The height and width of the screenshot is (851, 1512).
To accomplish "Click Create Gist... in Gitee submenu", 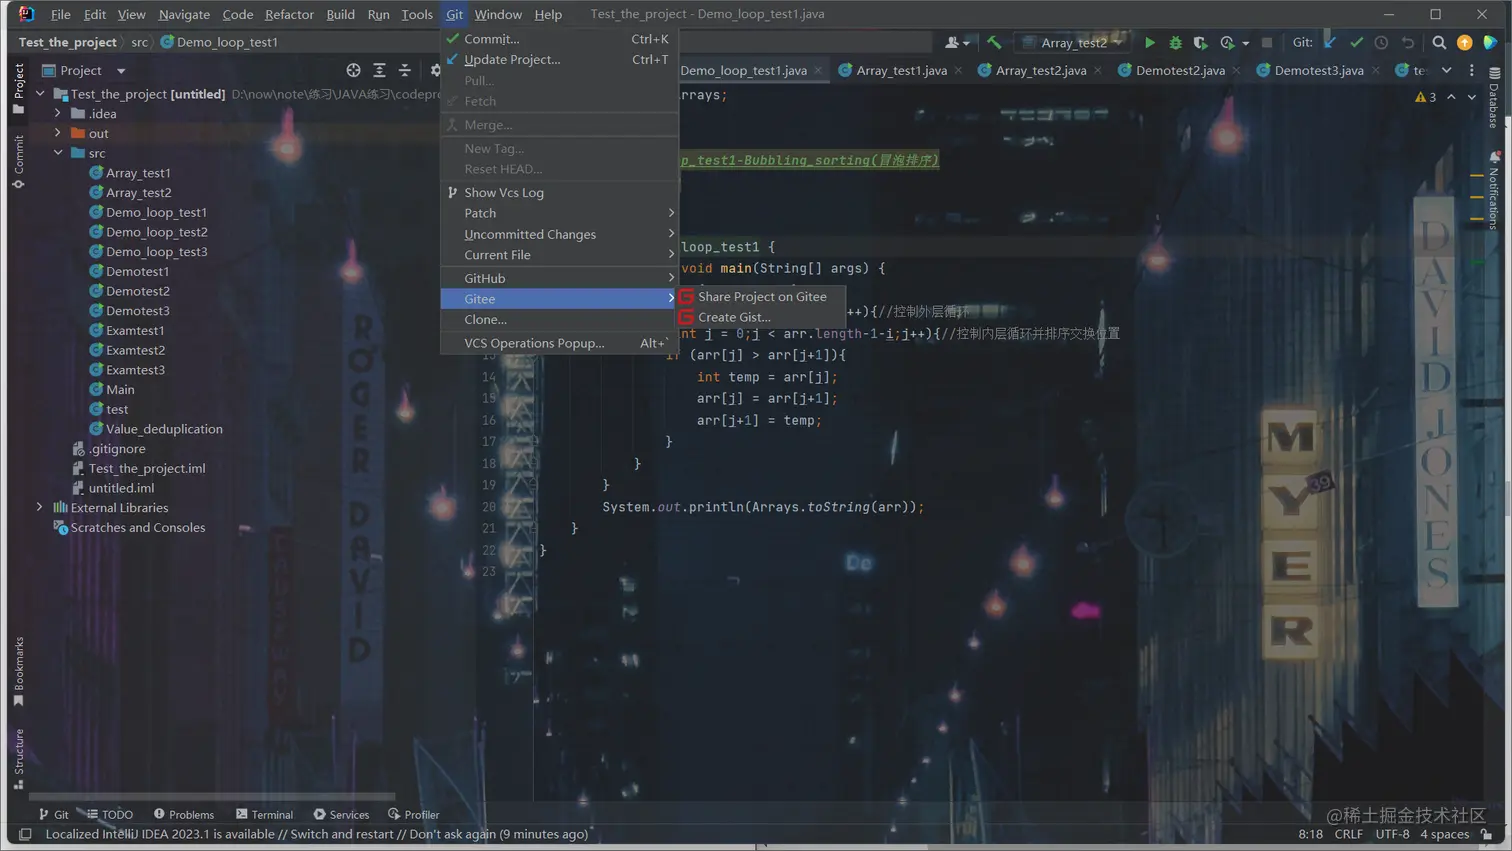I will [x=762, y=317].
